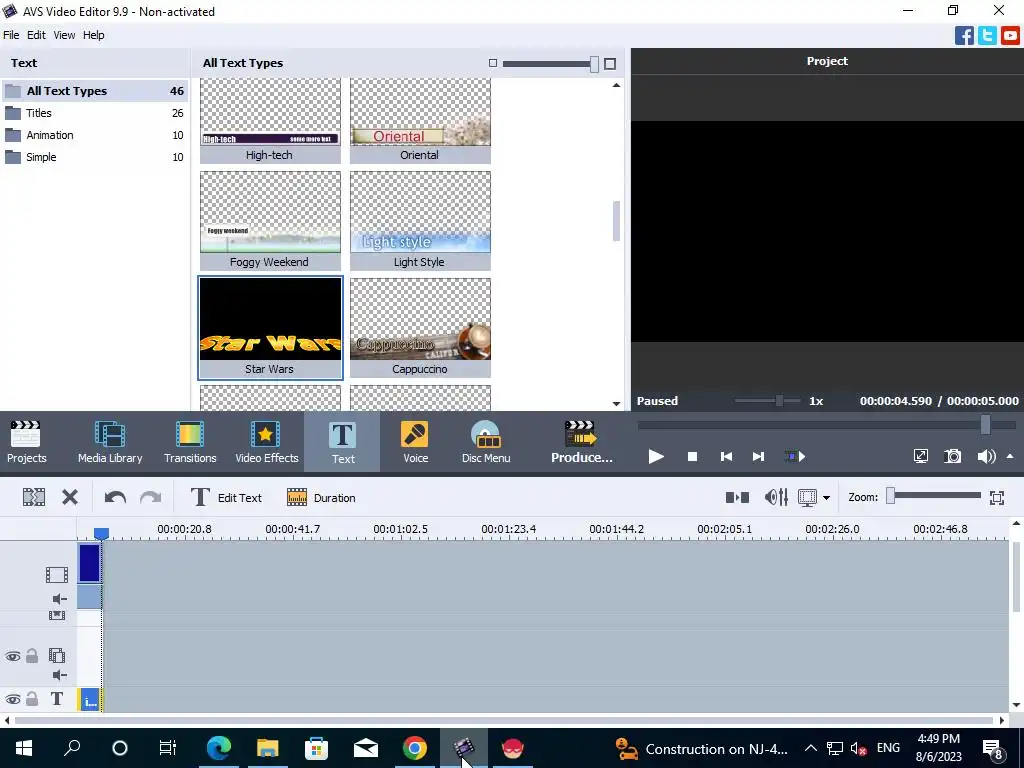Select the Light Style text preset
Image resolution: width=1024 pixels, height=768 pixels.
click(420, 220)
